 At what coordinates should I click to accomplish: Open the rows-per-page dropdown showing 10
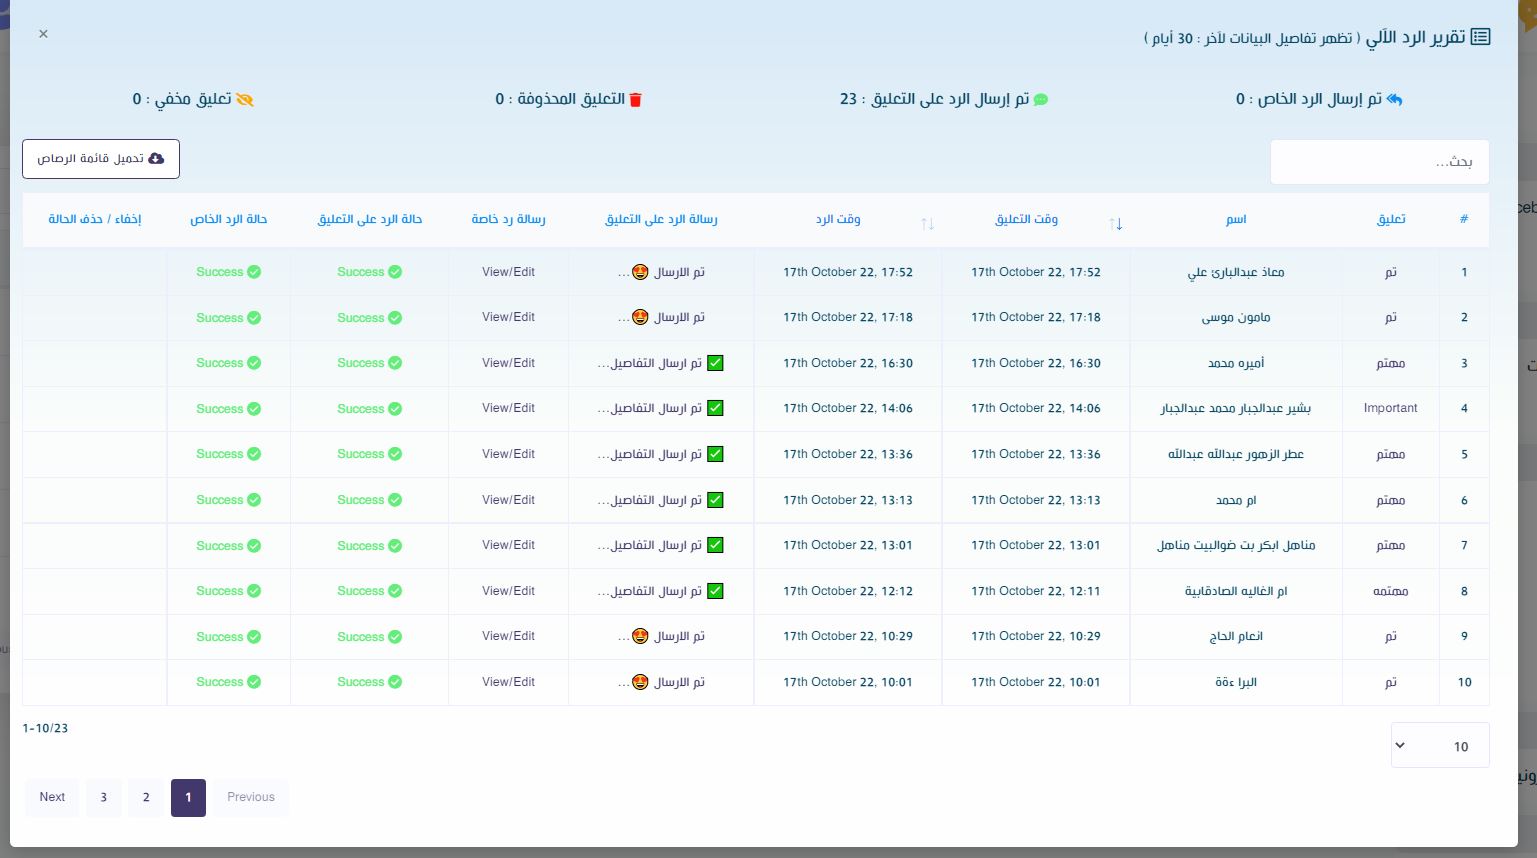[1439, 746]
